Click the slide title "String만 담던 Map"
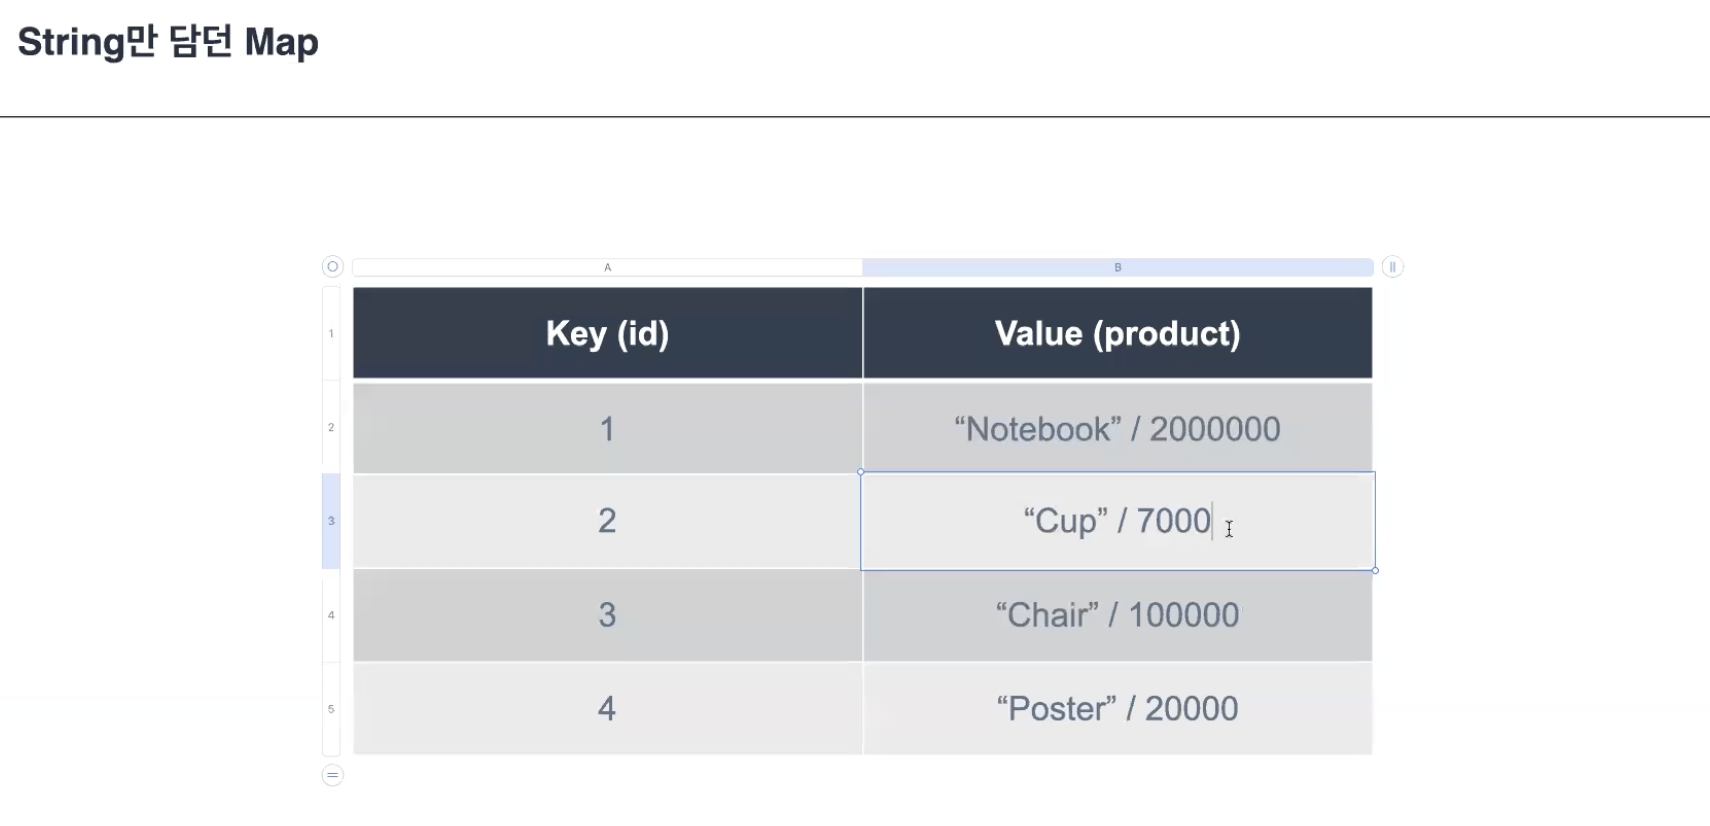This screenshot has height=826, width=1710. click(168, 42)
